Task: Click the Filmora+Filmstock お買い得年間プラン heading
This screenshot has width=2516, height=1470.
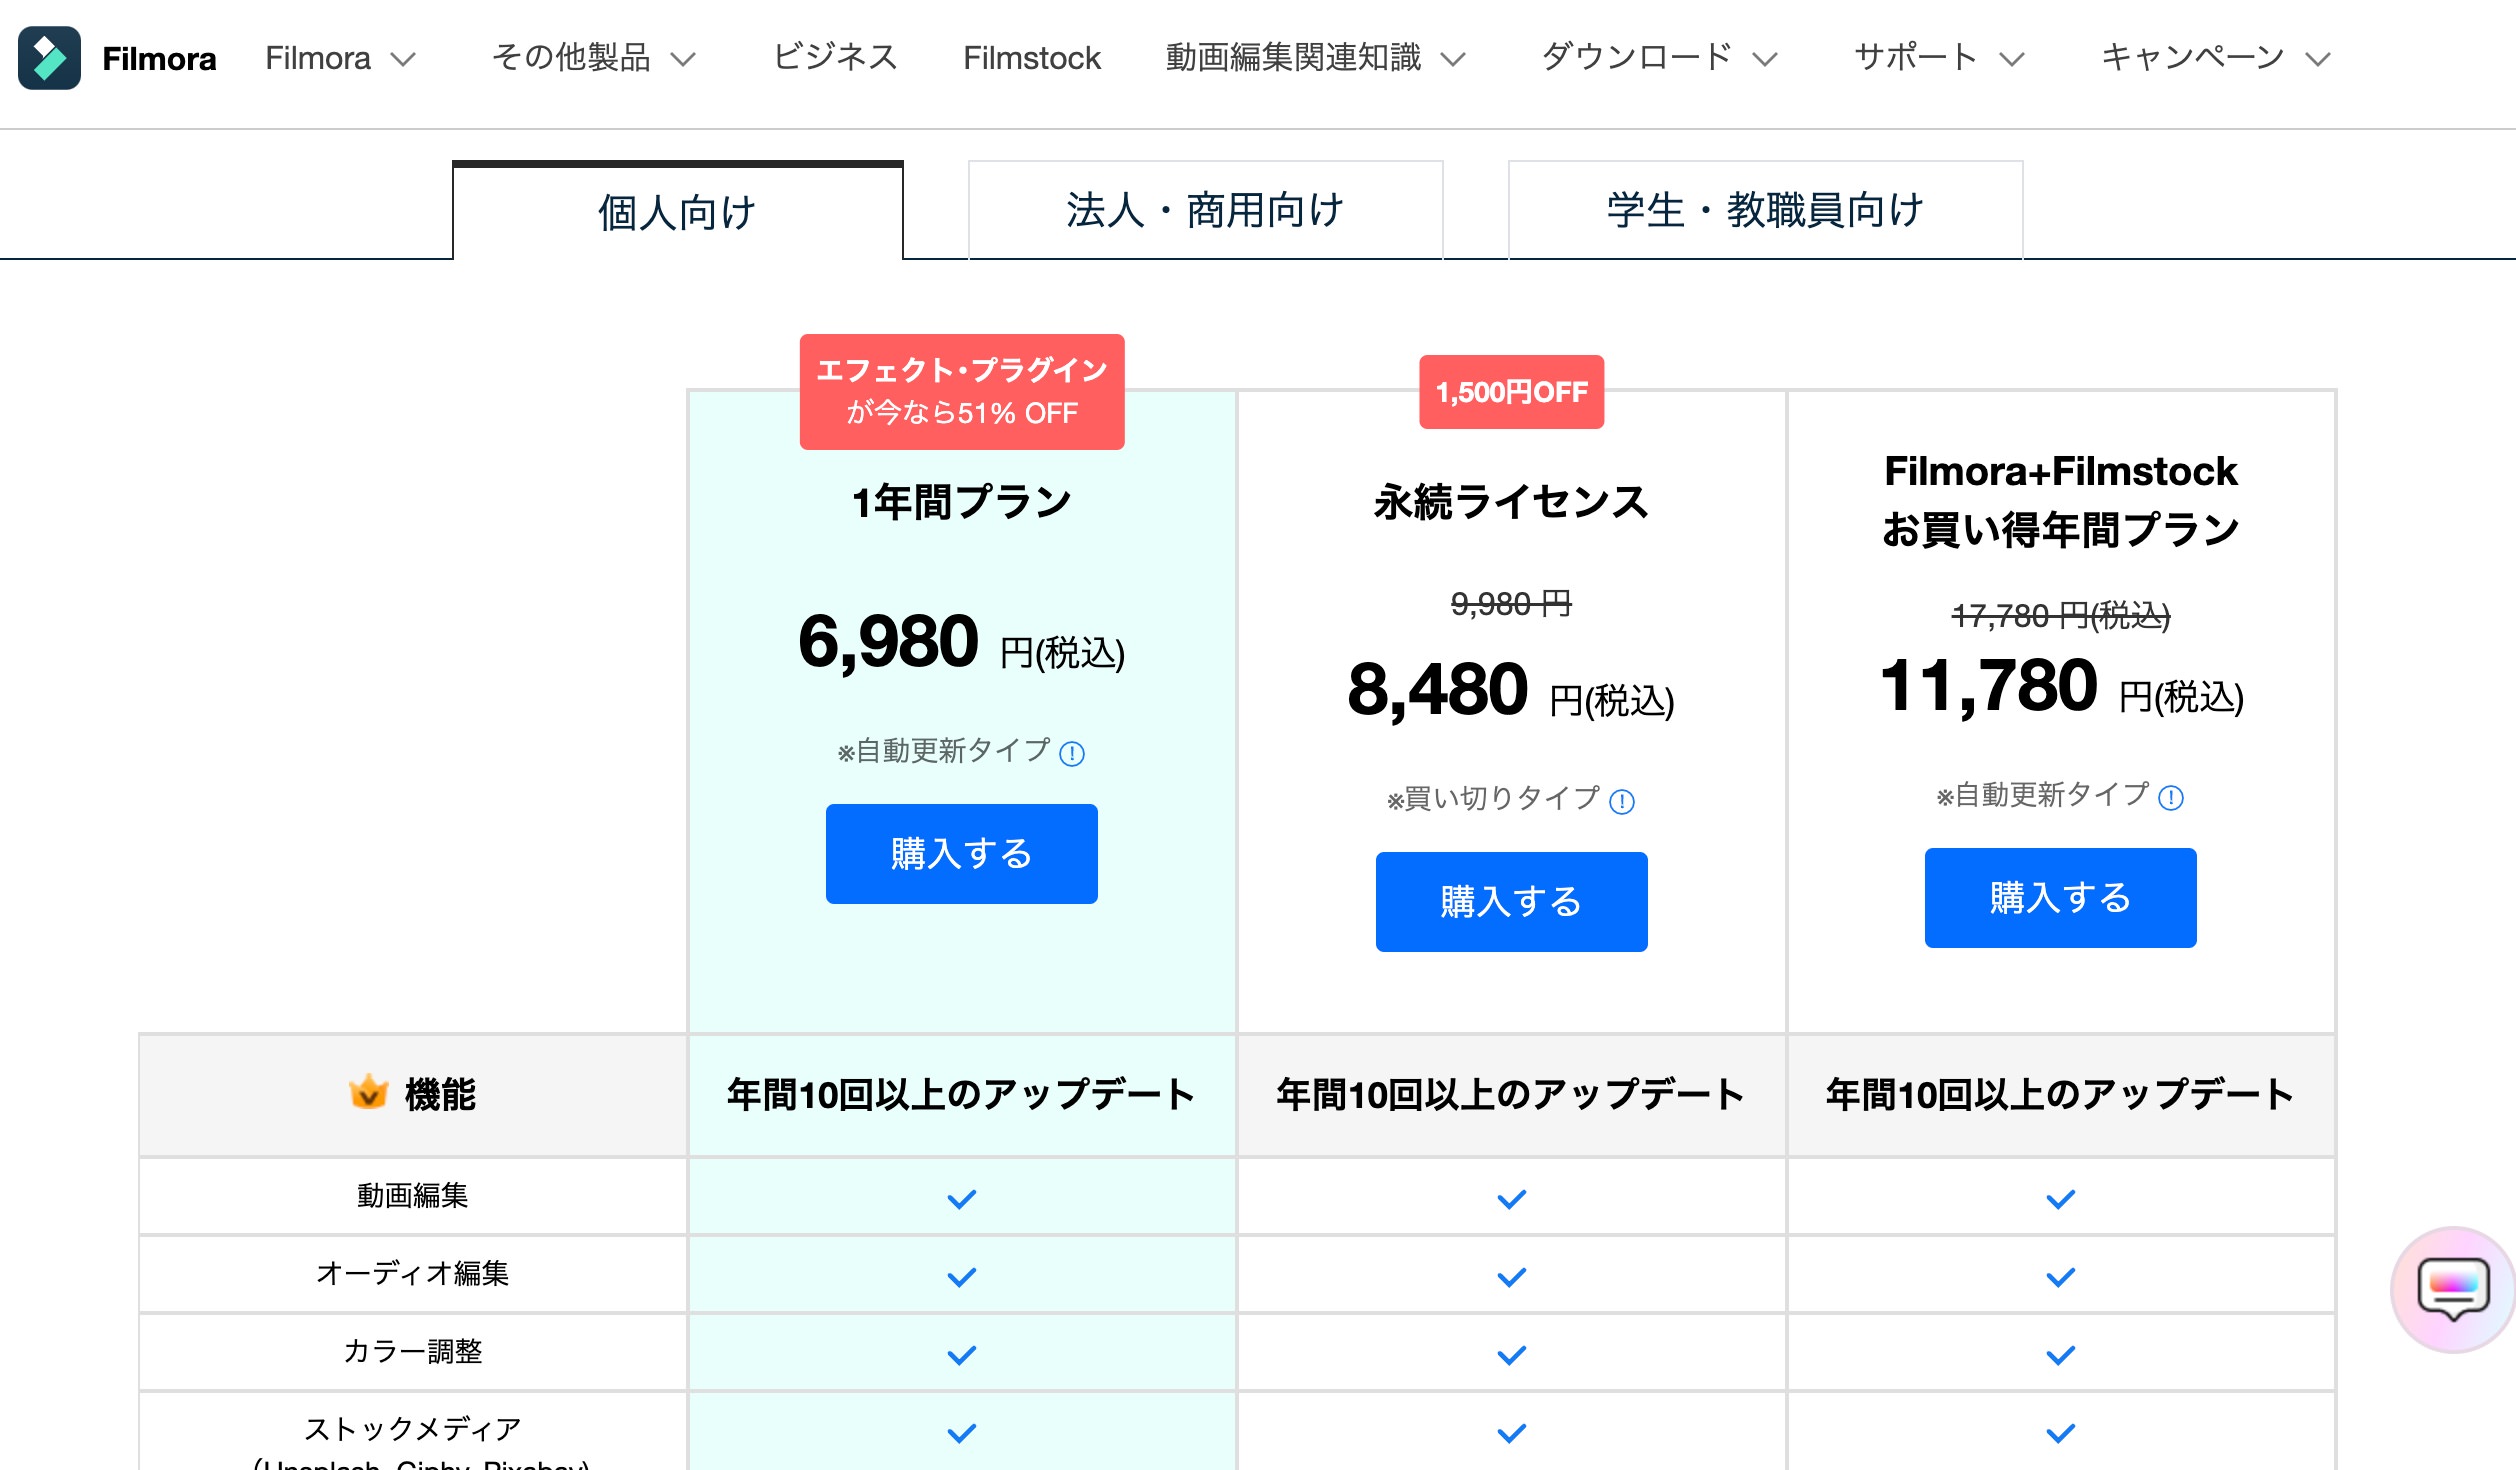Action: click(x=2061, y=500)
